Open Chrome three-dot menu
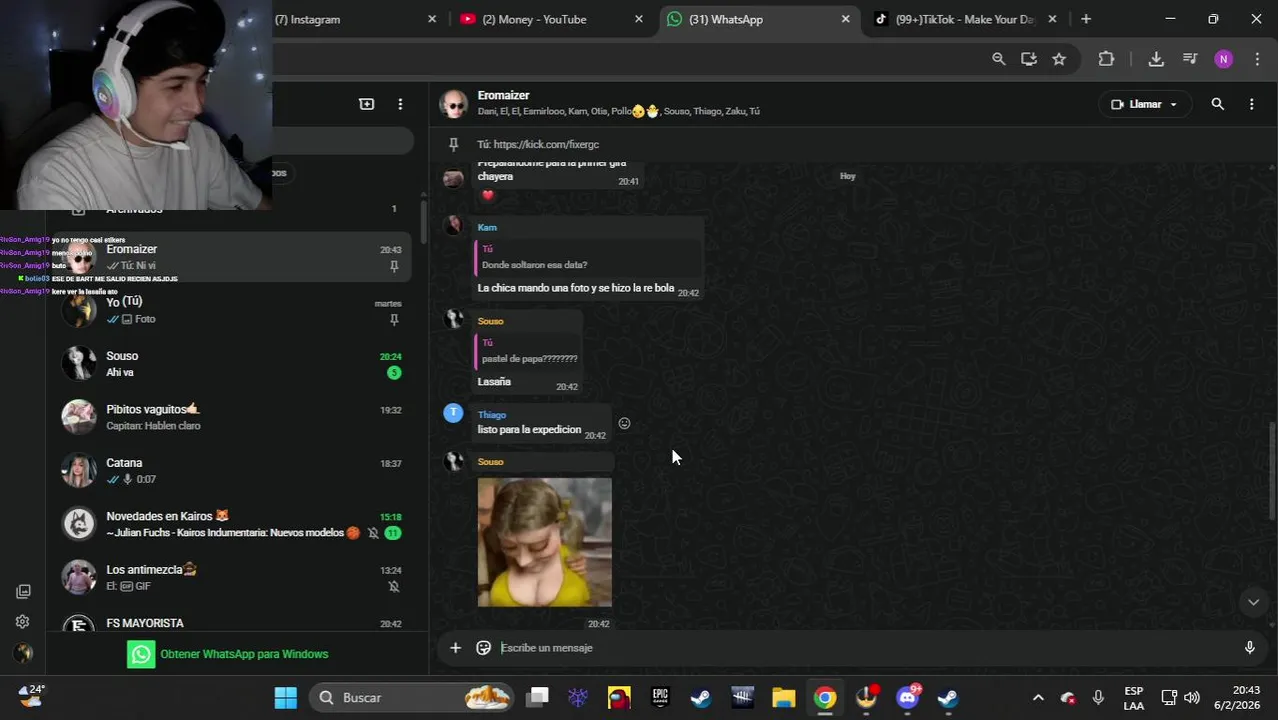The image size is (1278, 720). (1257, 59)
